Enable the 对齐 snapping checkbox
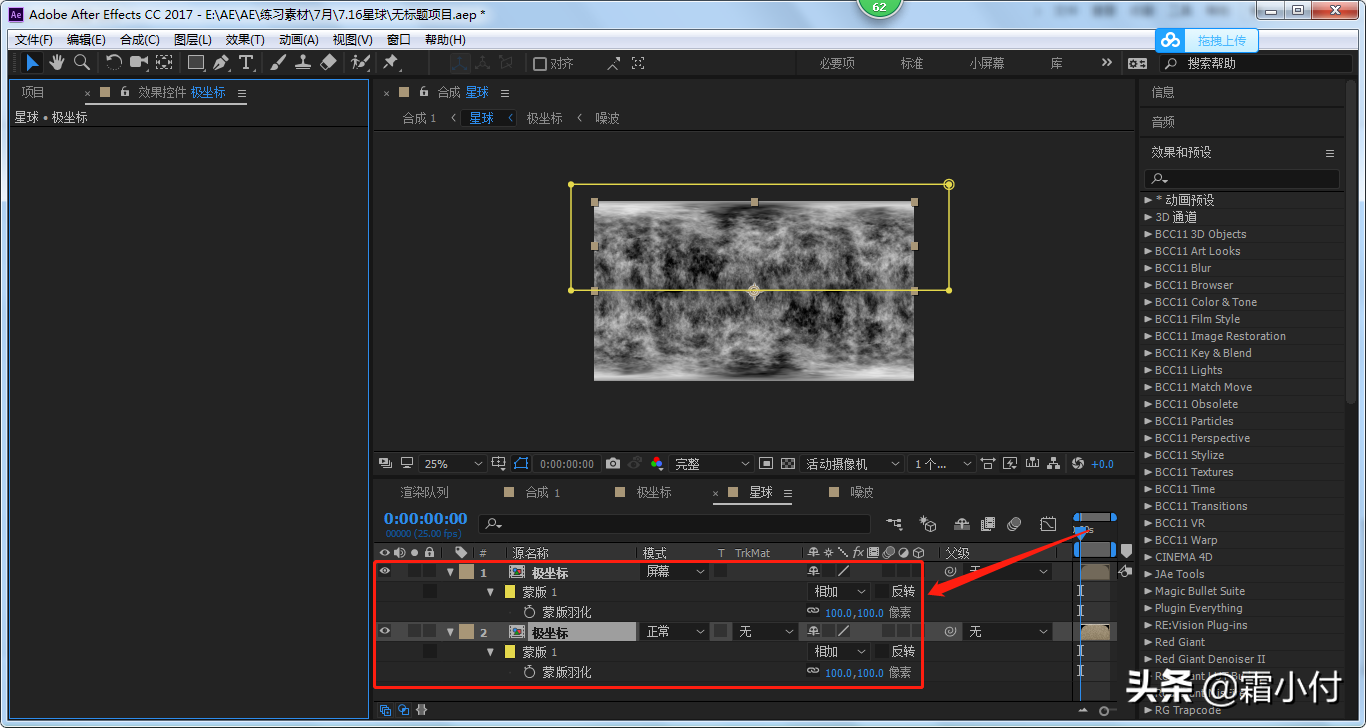 tap(540, 64)
